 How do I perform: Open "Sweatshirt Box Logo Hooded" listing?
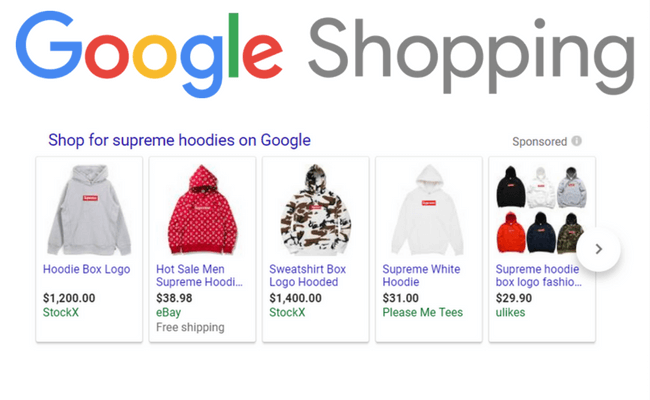point(308,276)
